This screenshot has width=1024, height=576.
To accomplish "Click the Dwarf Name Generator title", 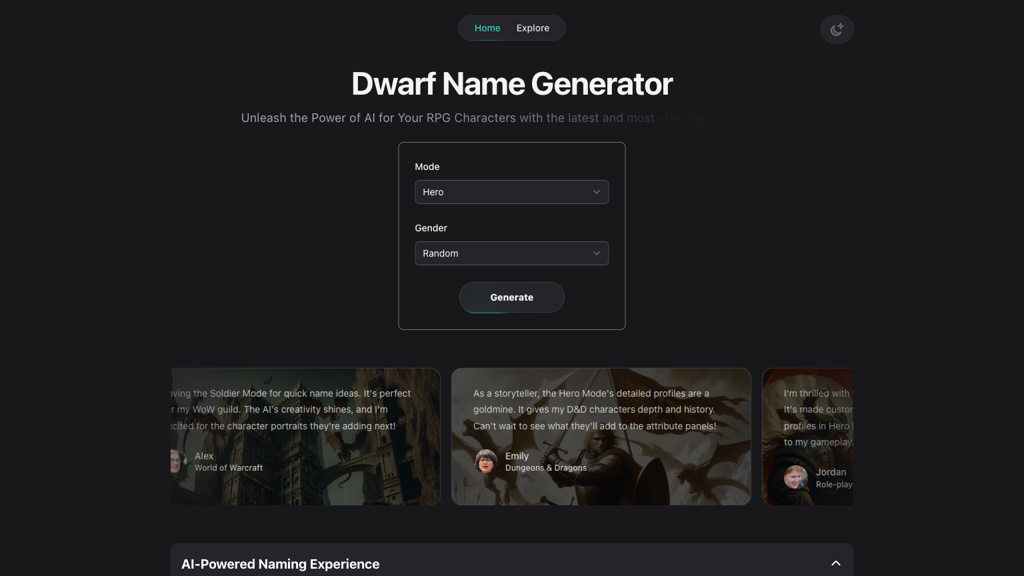I will (511, 84).
